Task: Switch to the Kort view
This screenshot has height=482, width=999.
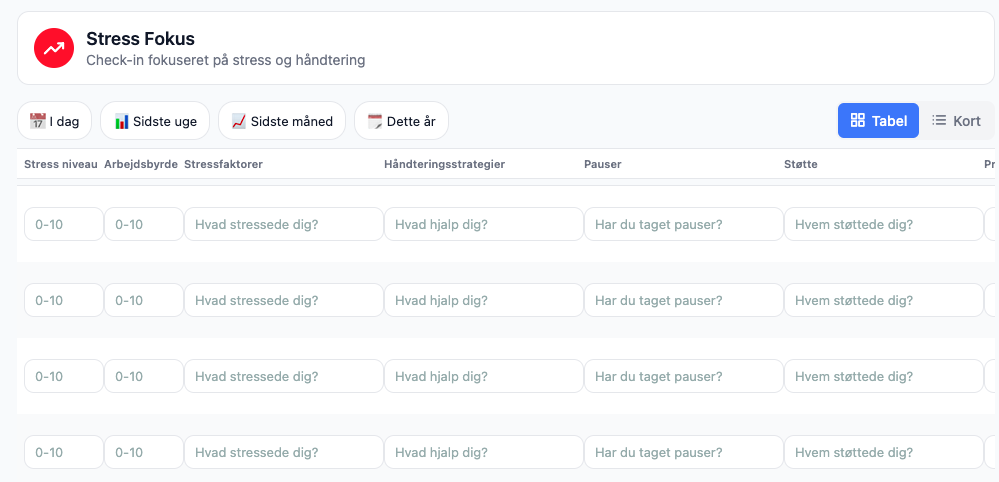Action: [956, 121]
